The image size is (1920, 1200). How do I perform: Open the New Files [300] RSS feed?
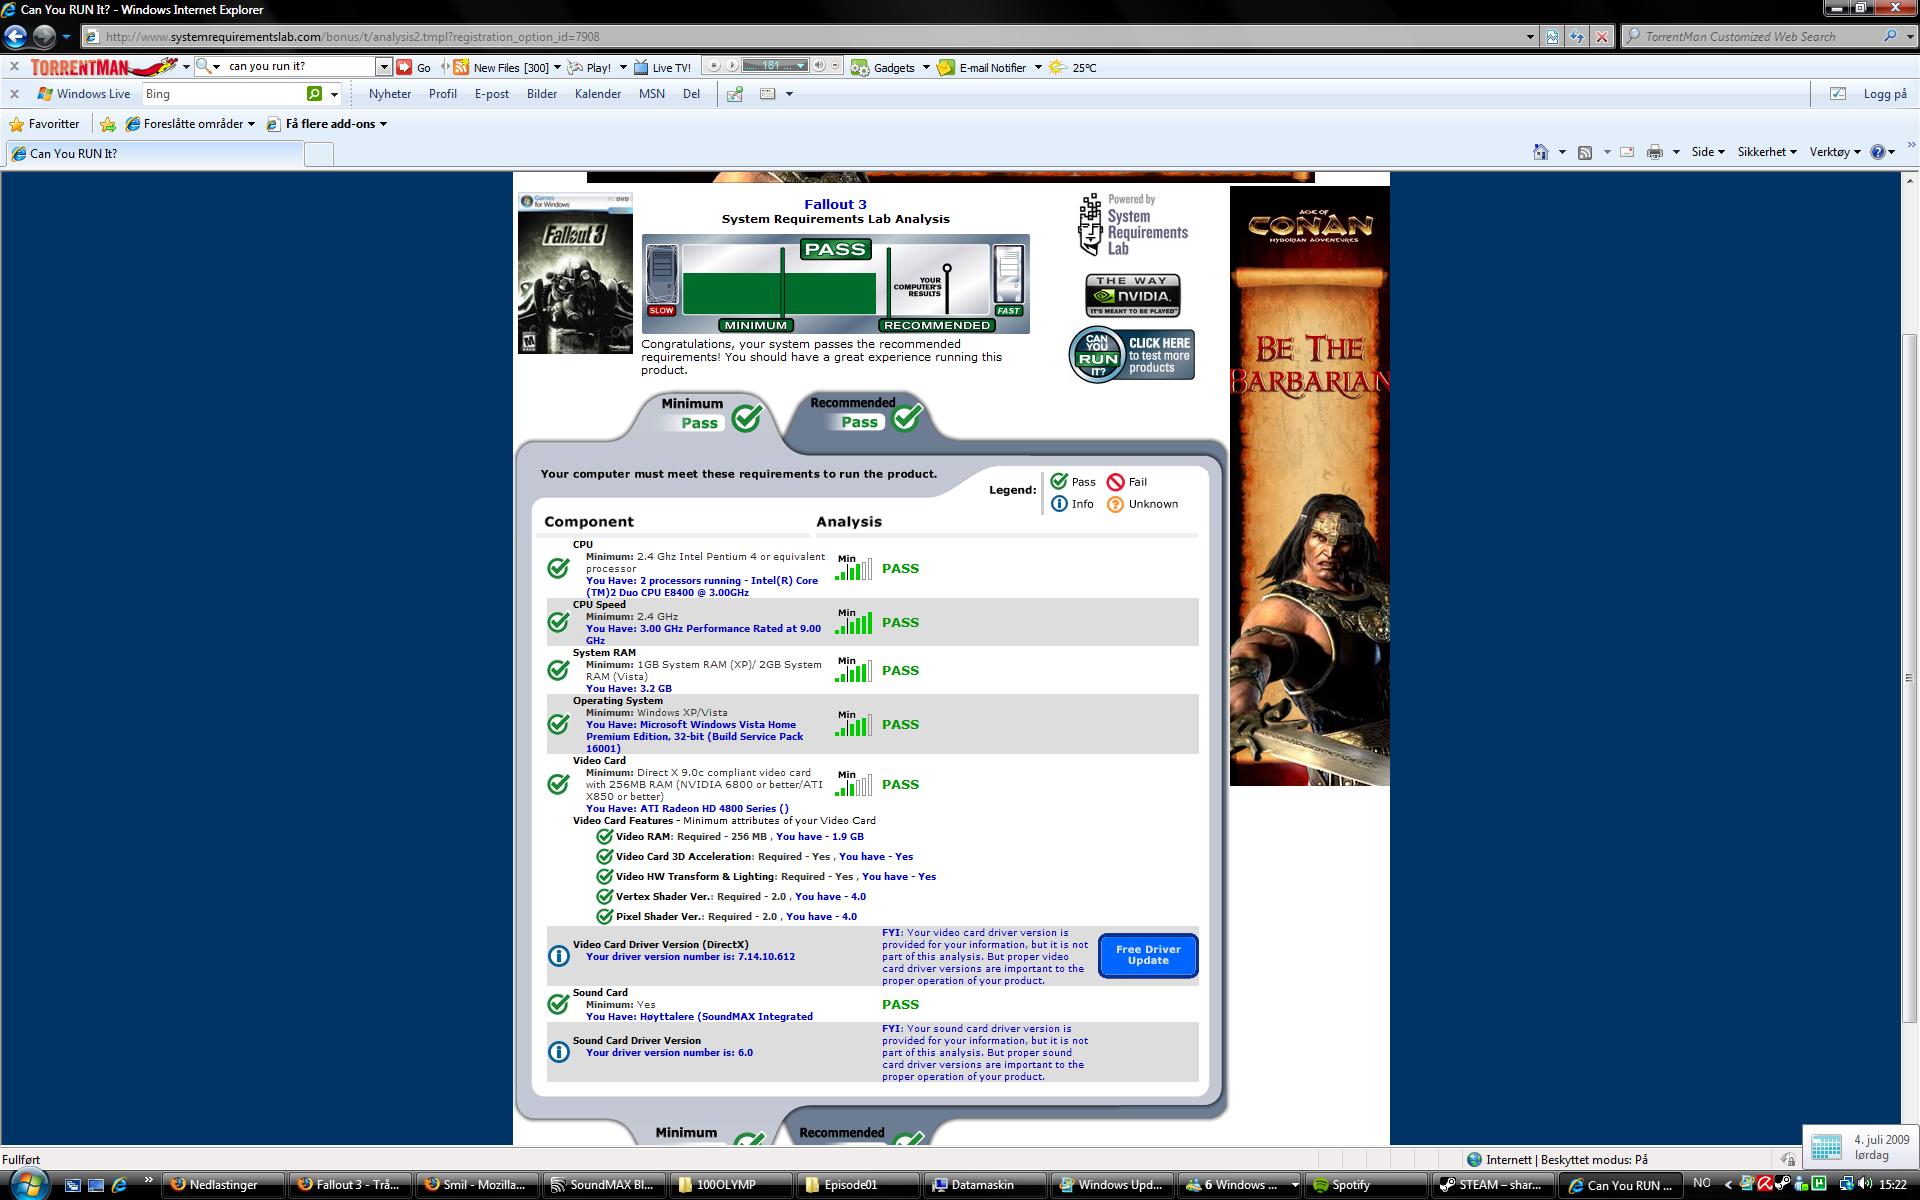pyautogui.click(x=502, y=67)
